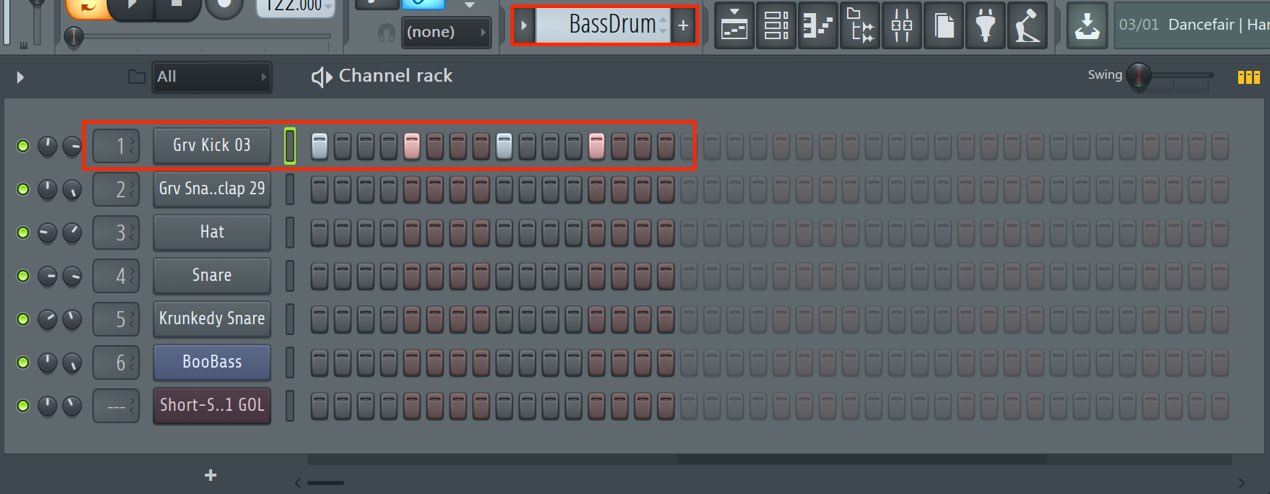Mute Grv Kick 03 channel green light
The image size is (1270, 494).
point(23,147)
